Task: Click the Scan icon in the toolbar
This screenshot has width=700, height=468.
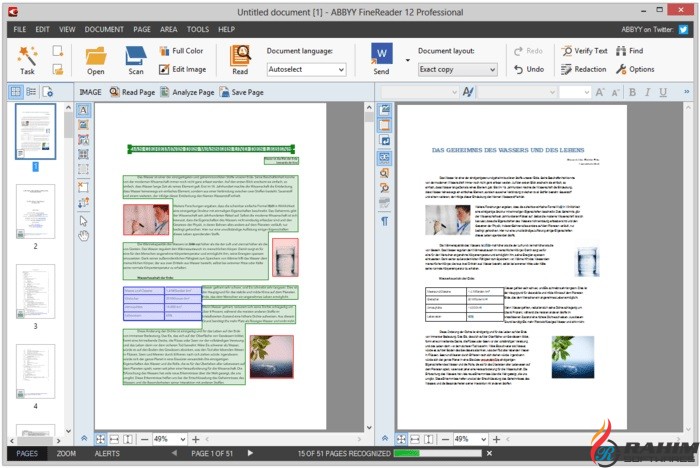Action: point(136,59)
